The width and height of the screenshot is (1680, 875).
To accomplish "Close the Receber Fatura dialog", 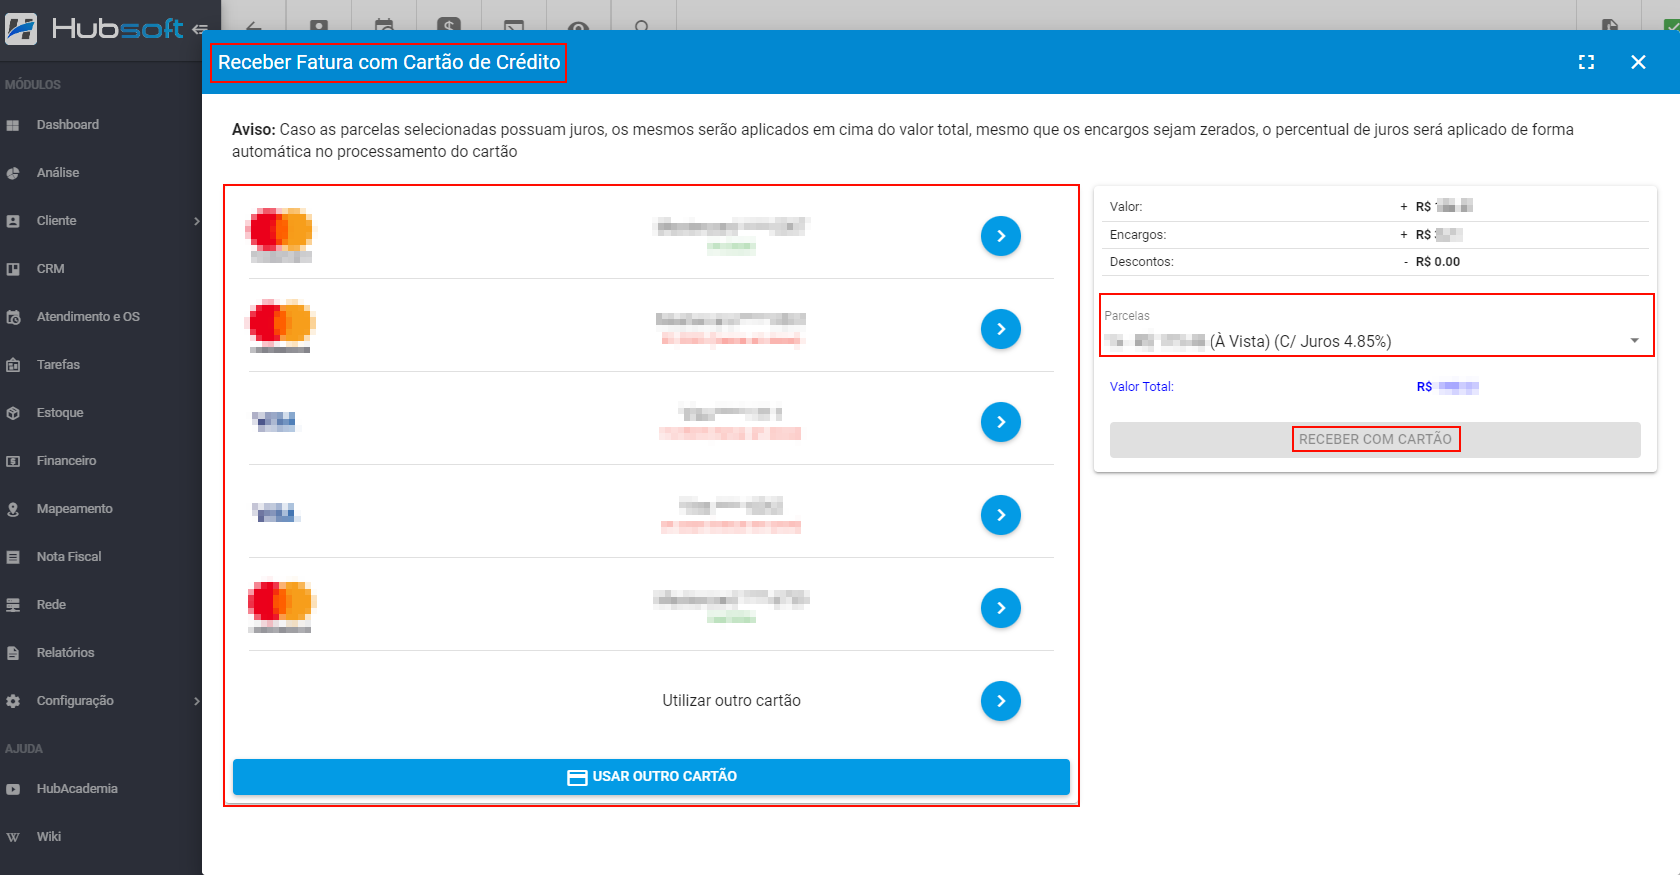I will click(x=1638, y=62).
